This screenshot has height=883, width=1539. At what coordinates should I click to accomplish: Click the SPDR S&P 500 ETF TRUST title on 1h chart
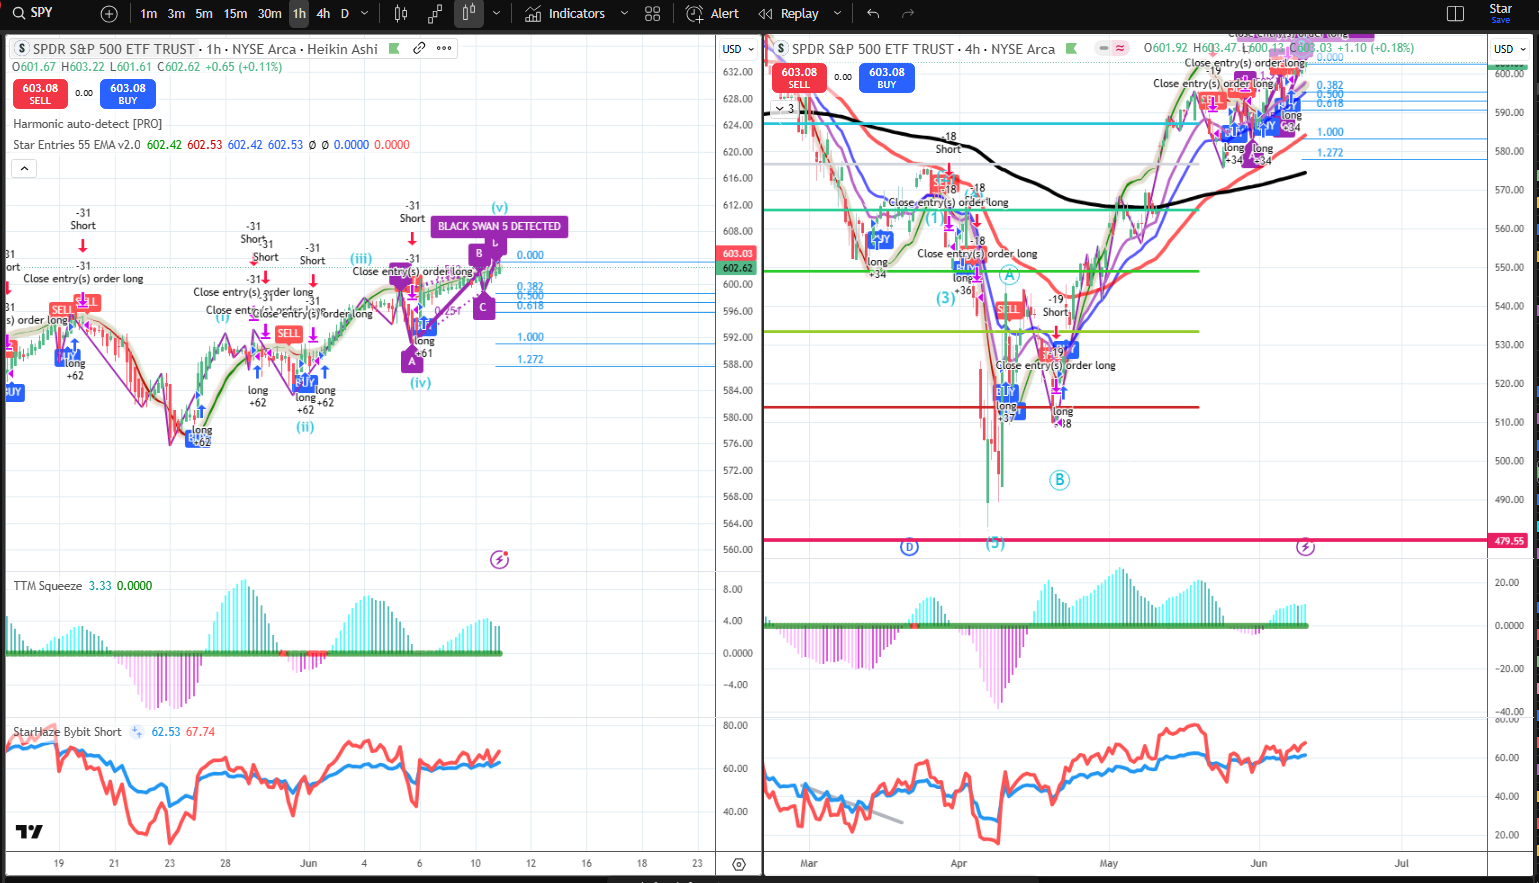(x=114, y=49)
